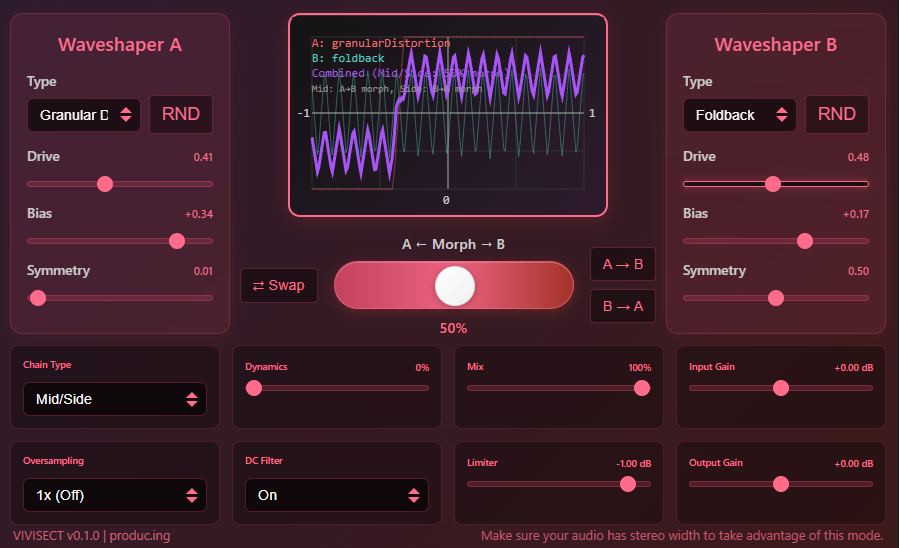Image resolution: width=899 pixels, height=548 pixels.
Task: Open Waveshaper A Type dropdown
Action: point(85,115)
